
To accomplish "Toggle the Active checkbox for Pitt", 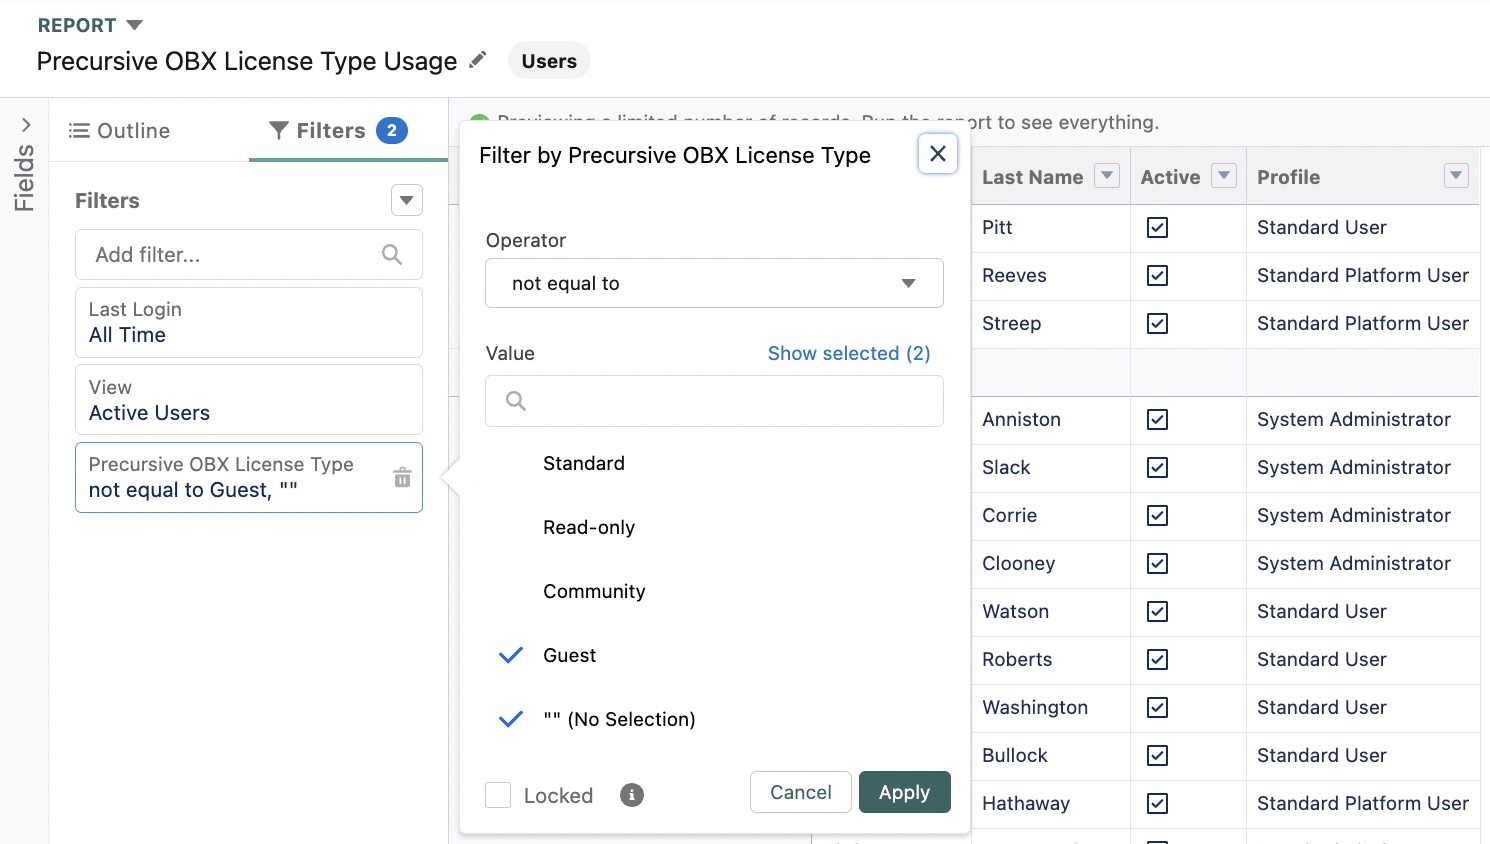I will pos(1157,227).
